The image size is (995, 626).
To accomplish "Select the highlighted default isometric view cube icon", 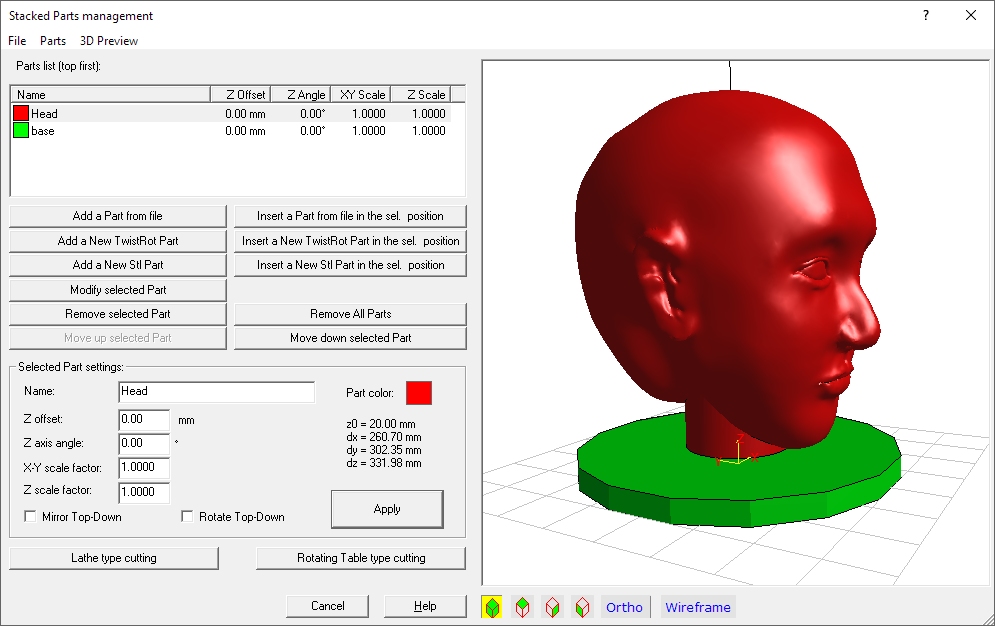I will 491,606.
